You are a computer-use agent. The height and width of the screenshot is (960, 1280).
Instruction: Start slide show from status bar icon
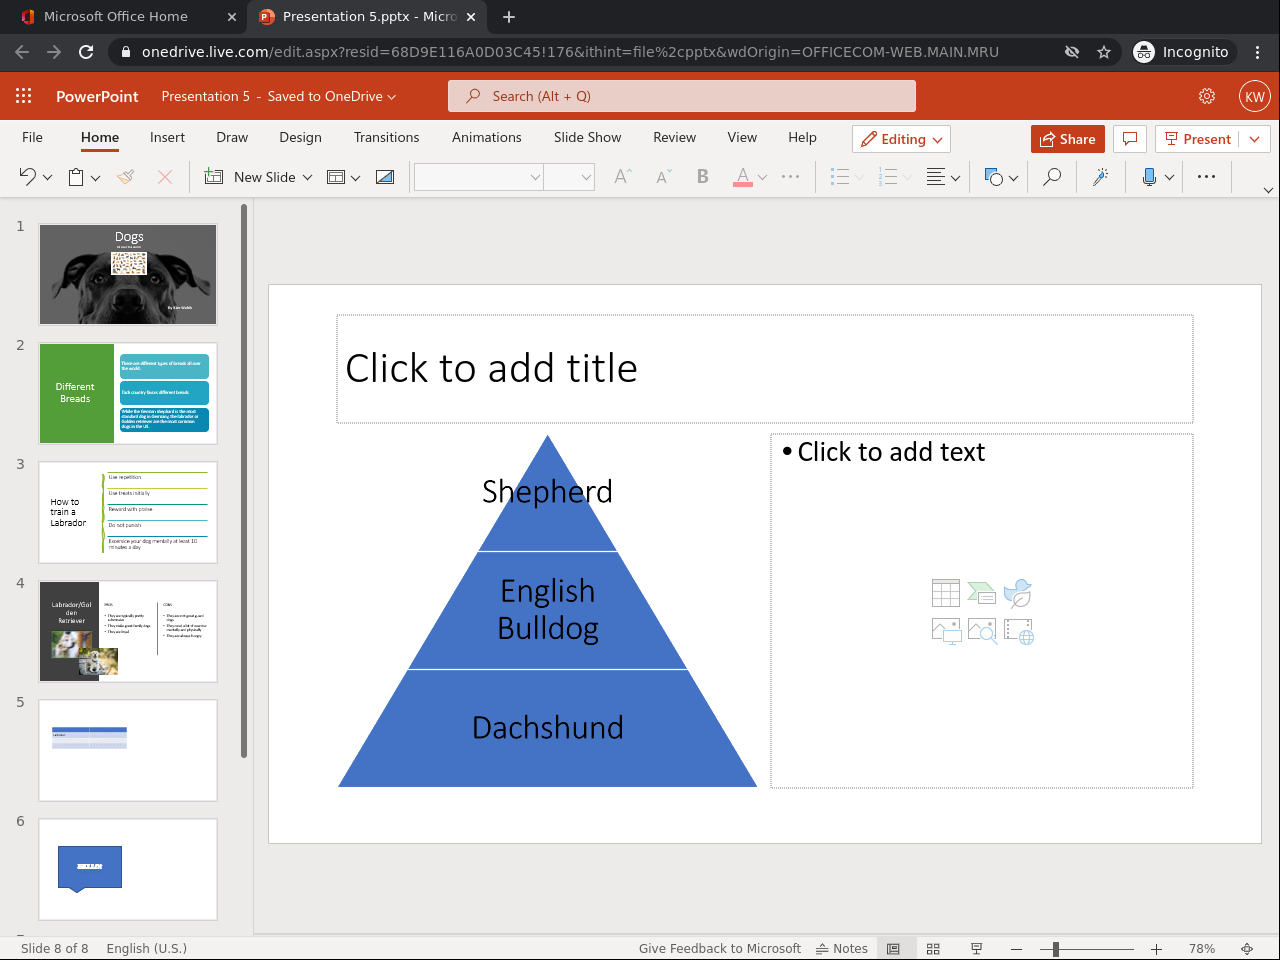point(976,949)
